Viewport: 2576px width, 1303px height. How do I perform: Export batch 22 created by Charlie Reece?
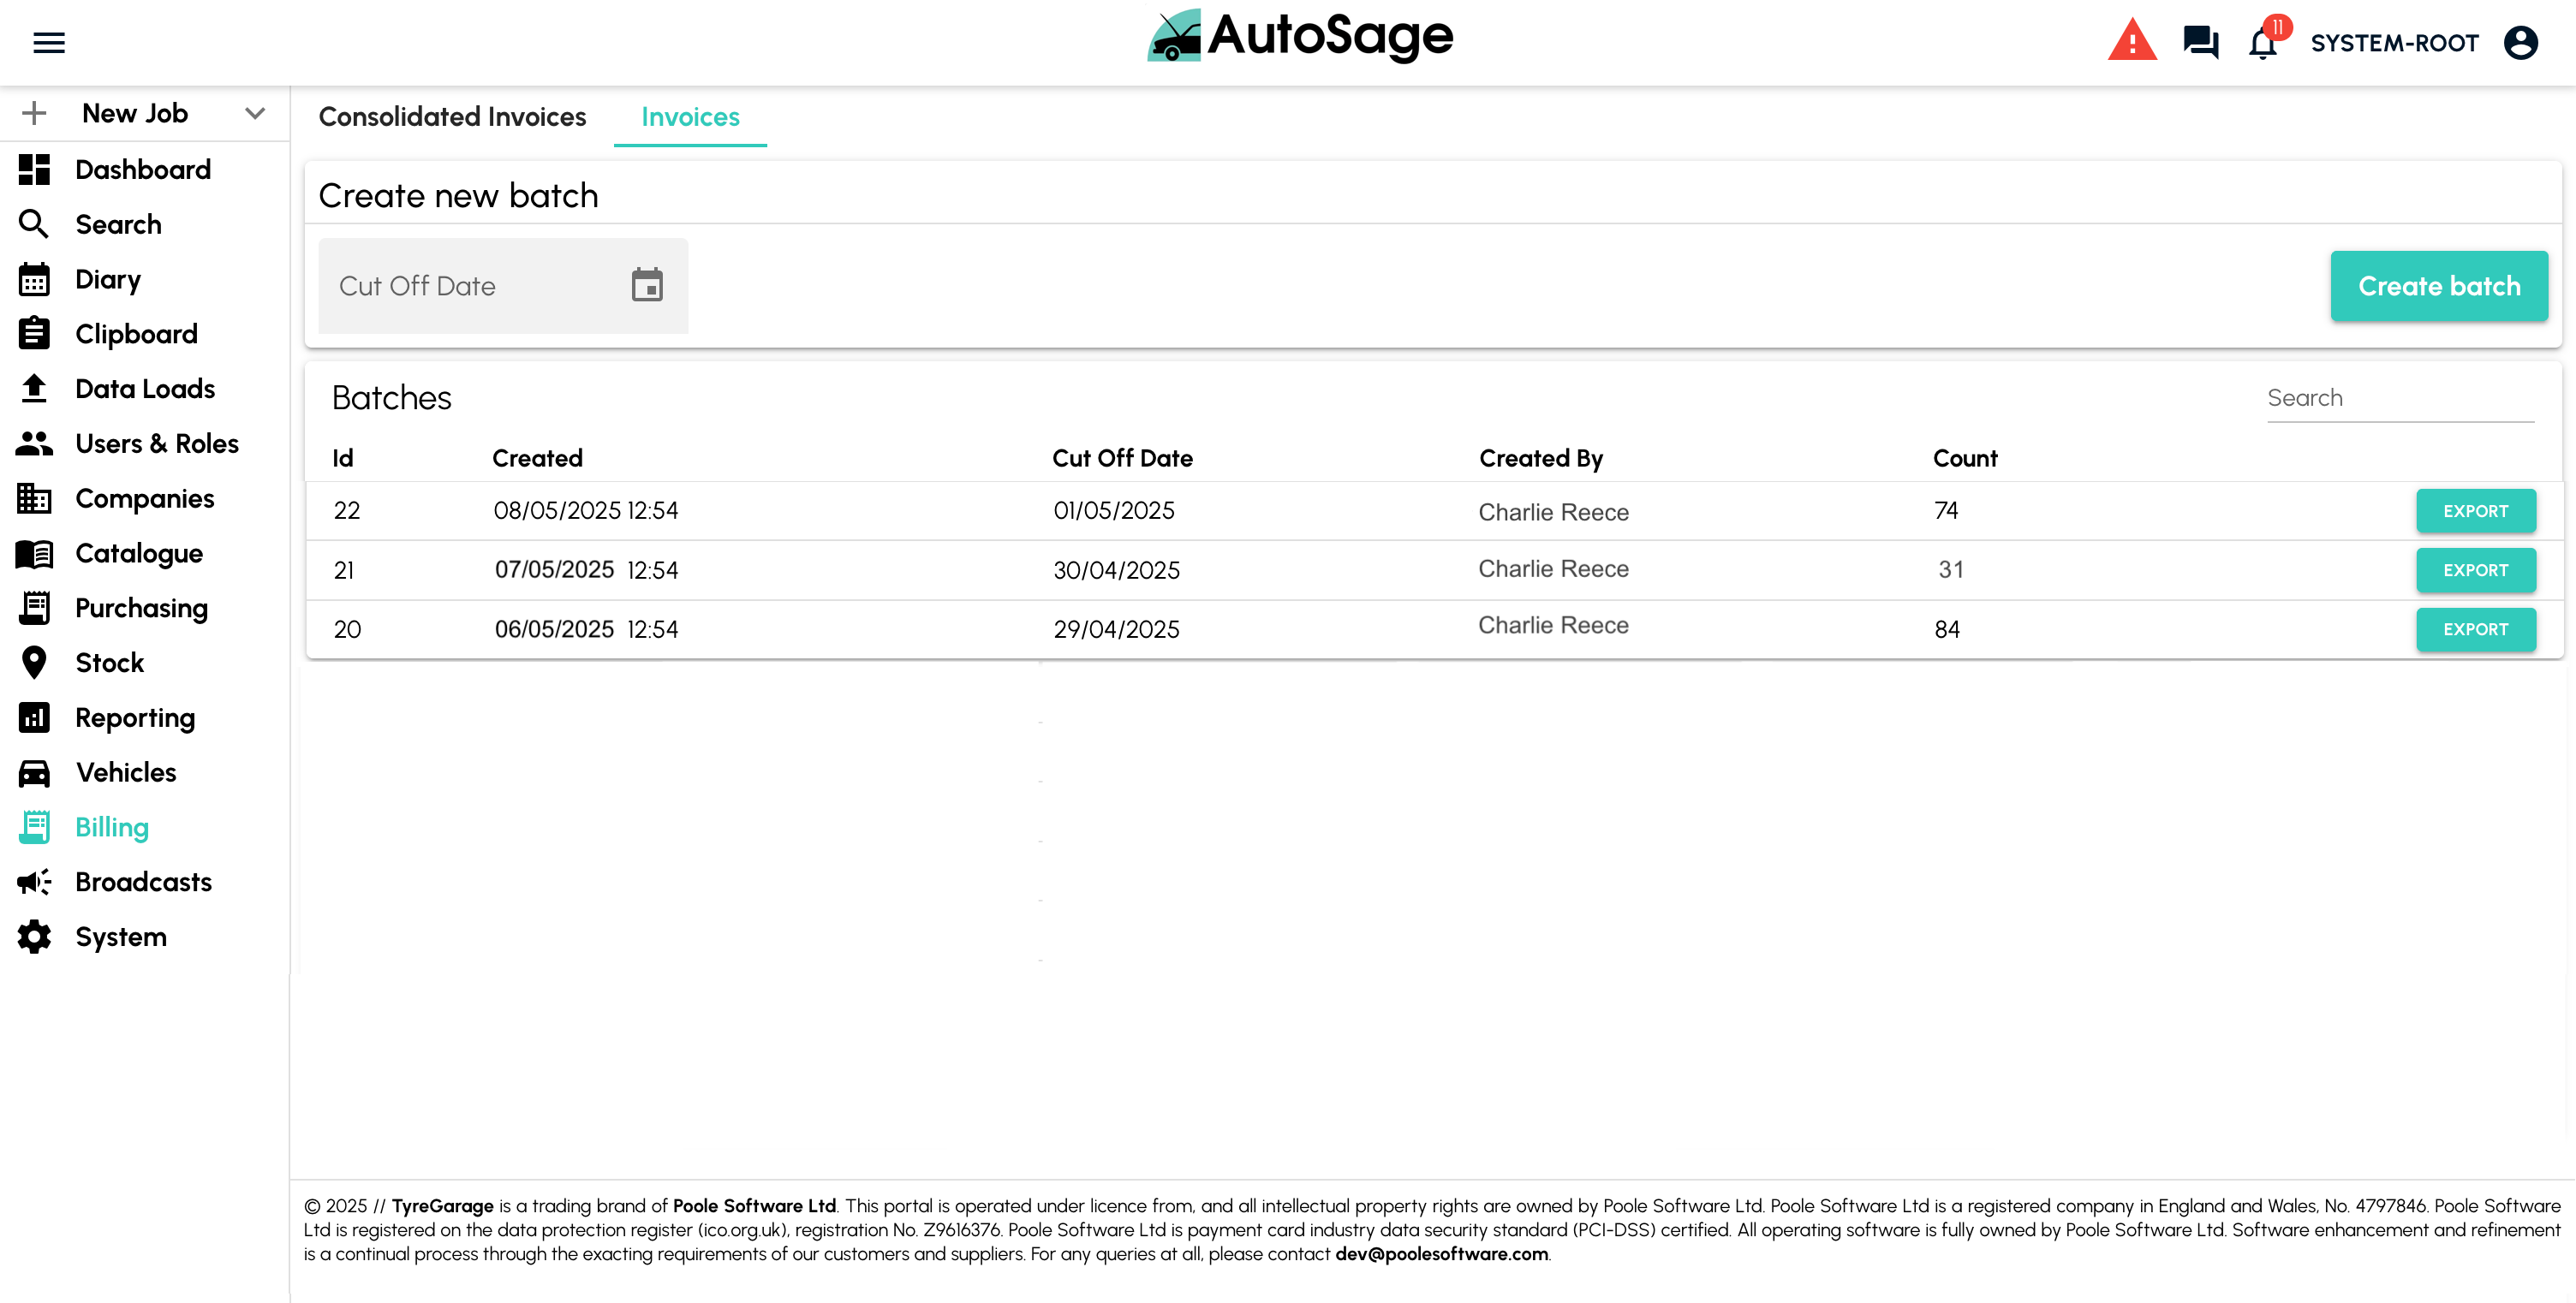pyautogui.click(x=2476, y=511)
